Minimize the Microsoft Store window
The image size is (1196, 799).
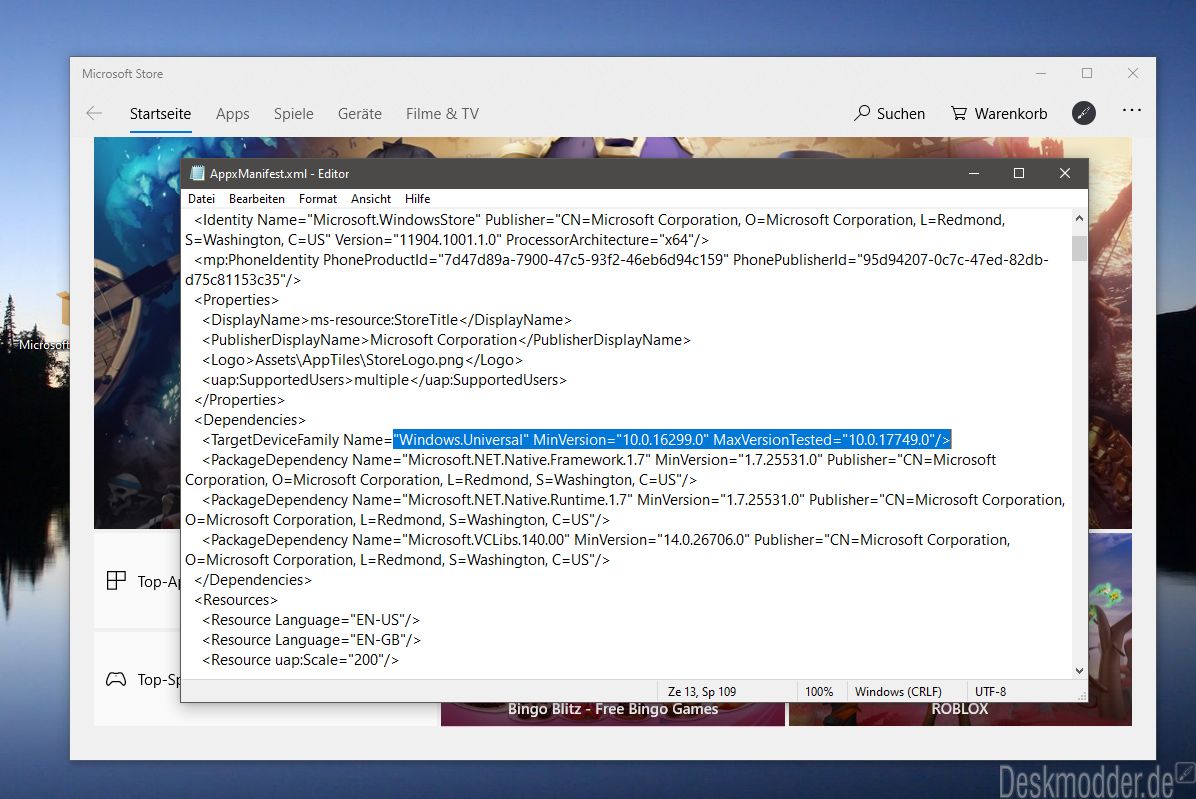point(1041,73)
